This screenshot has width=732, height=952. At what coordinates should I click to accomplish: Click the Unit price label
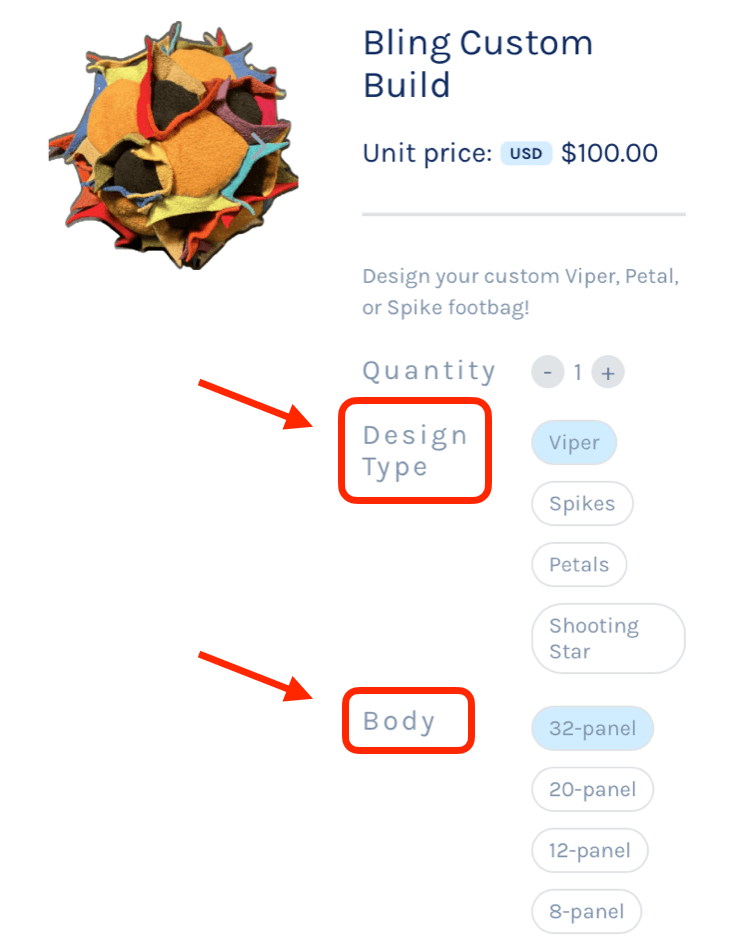pyautogui.click(x=427, y=154)
